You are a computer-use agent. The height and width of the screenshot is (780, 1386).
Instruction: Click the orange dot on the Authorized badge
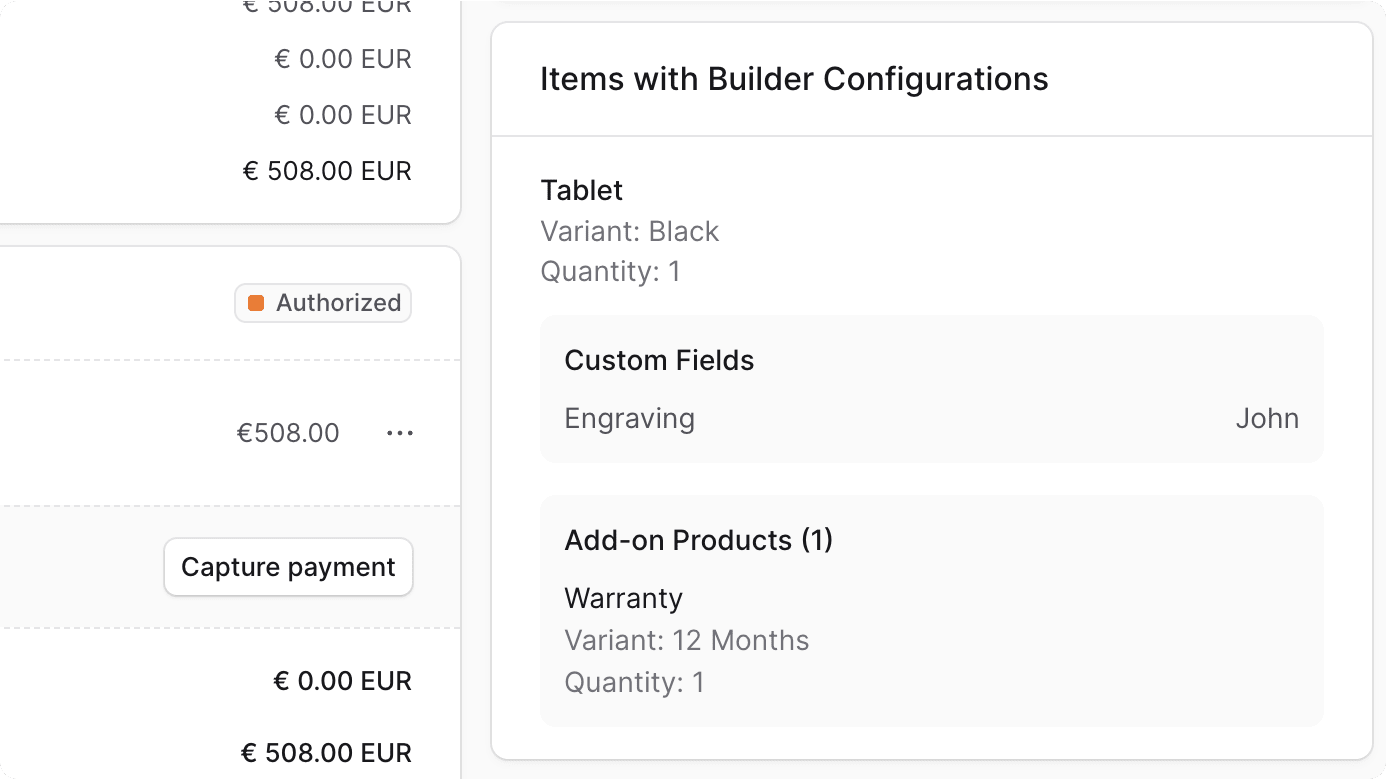[256, 302]
